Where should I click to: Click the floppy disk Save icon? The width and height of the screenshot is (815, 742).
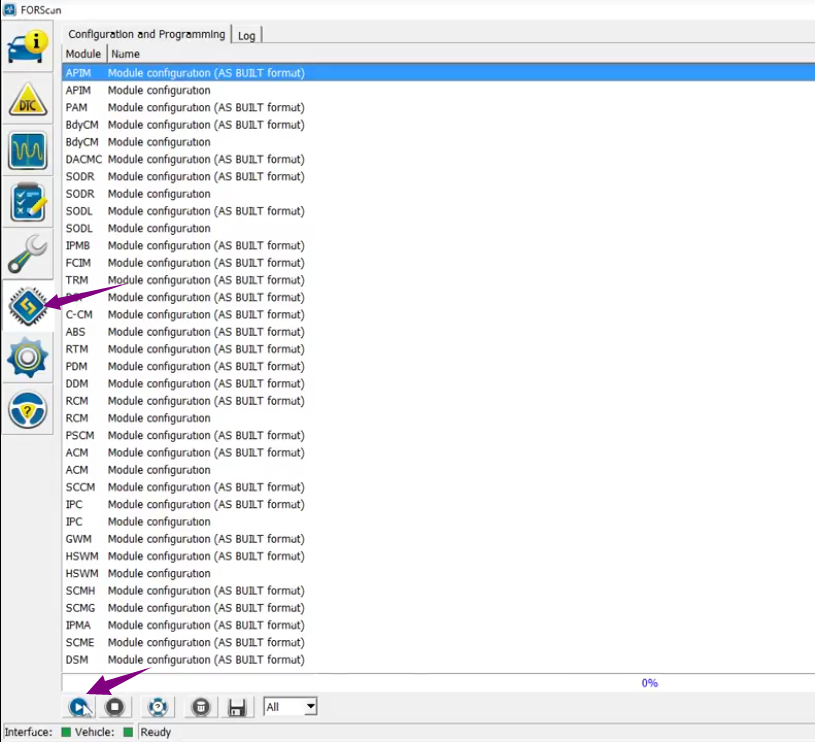(237, 708)
